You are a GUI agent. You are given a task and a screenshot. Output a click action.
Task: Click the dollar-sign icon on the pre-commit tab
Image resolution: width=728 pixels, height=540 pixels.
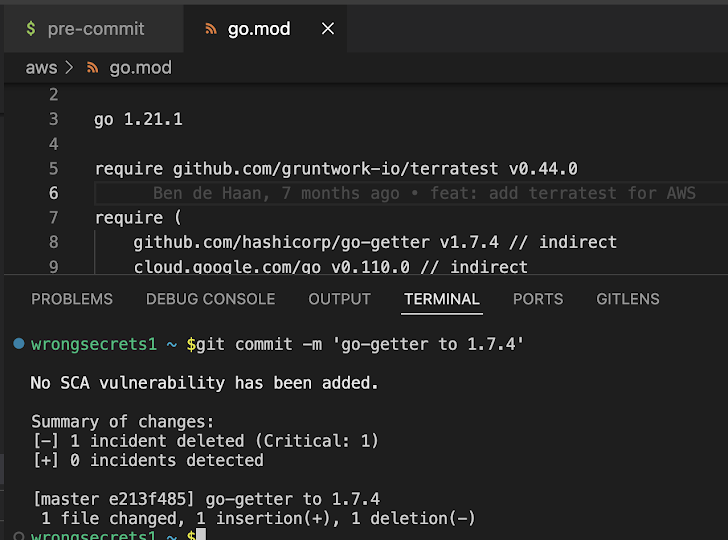tap(31, 29)
